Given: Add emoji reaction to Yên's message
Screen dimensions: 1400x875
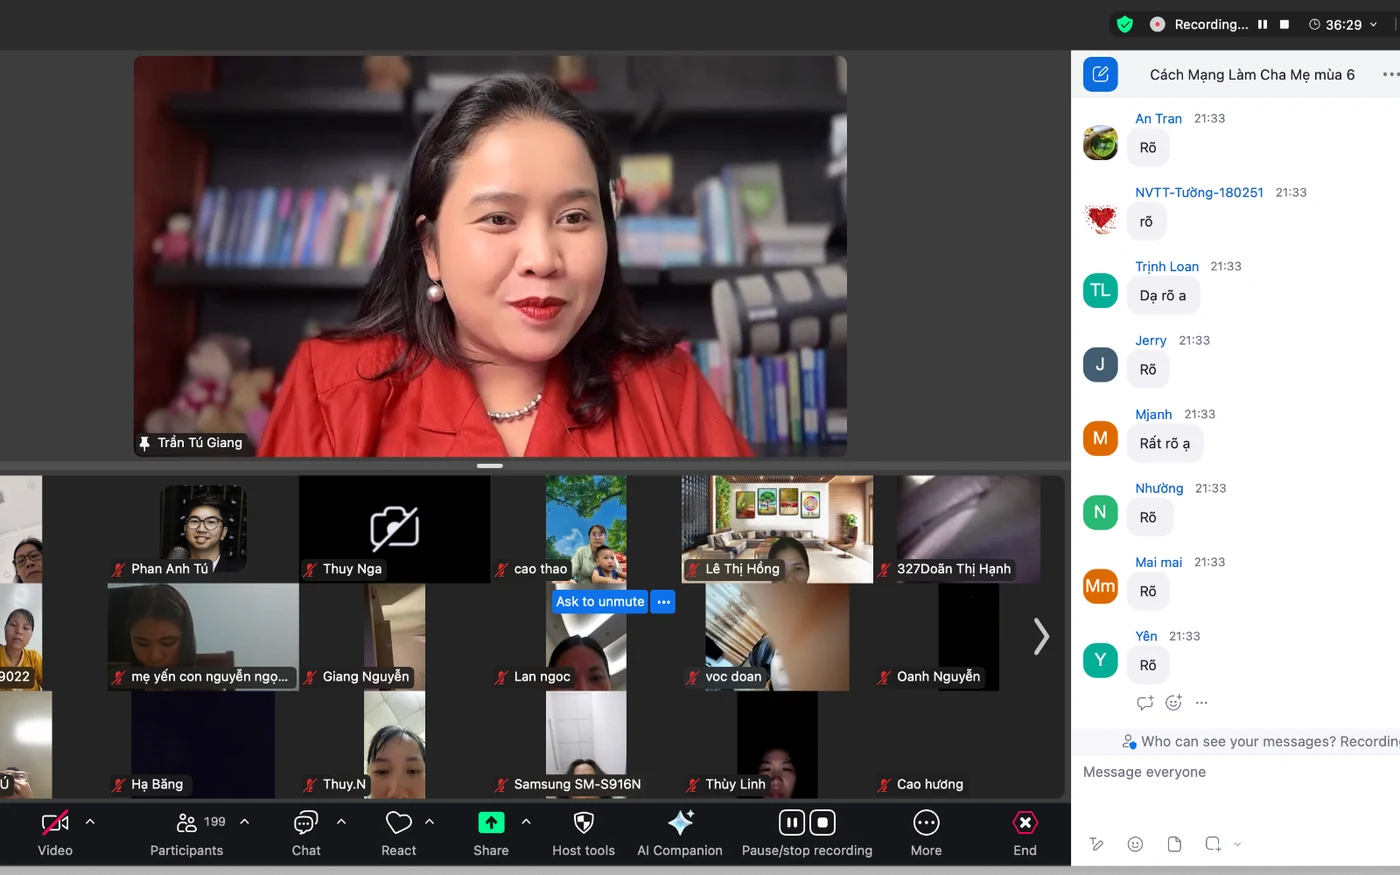Looking at the screenshot, I should coord(1174,703).
